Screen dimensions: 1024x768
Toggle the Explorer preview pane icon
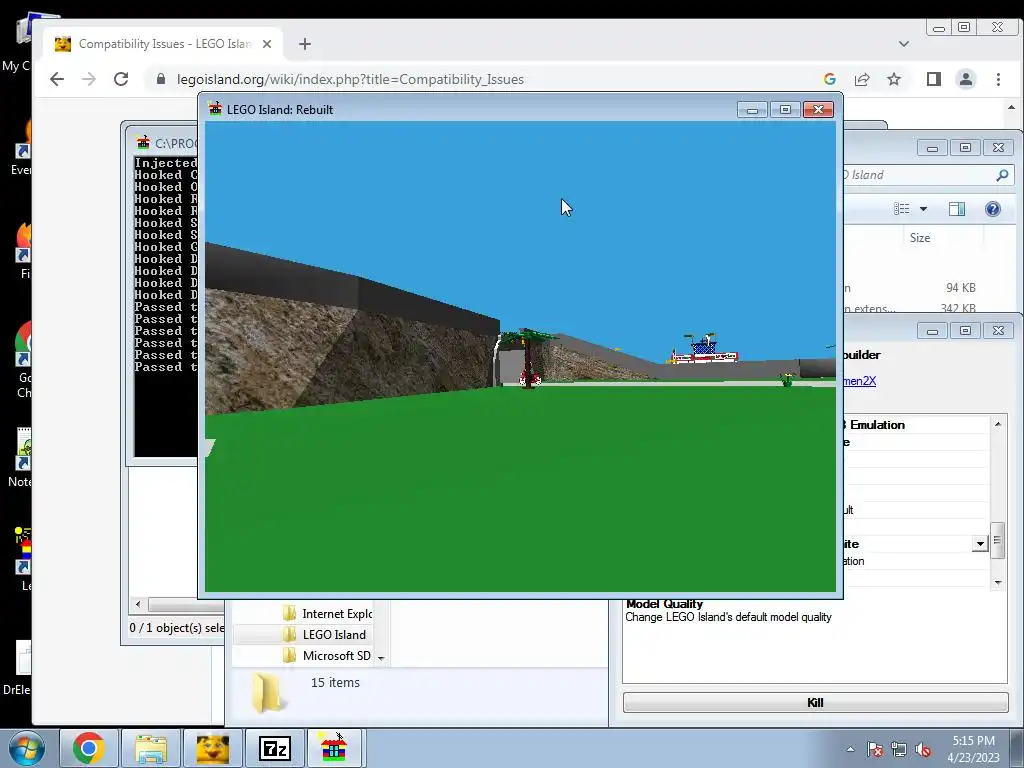[x=957, y=209]
